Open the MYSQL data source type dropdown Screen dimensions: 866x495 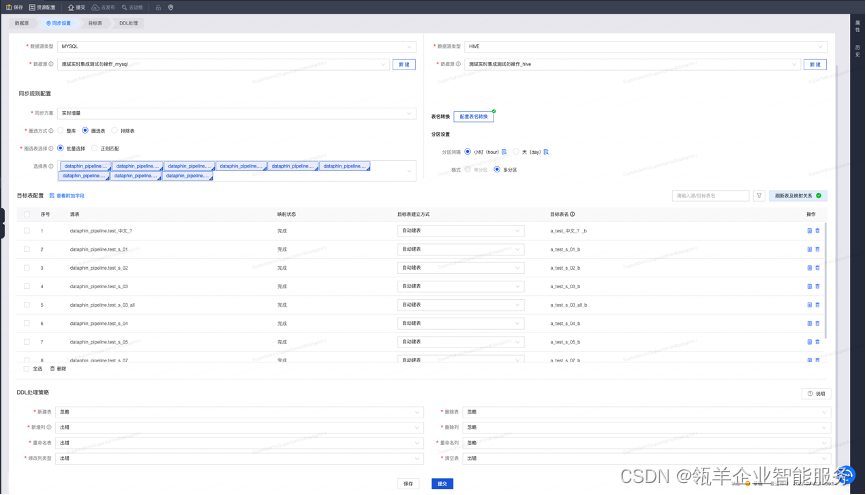tap(236, 46)
